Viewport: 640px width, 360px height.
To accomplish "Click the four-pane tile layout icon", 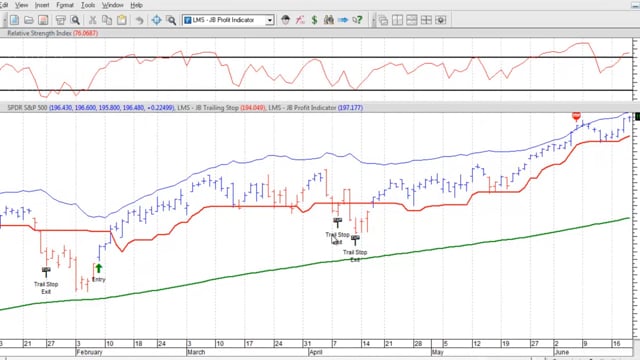I will pyautogui.click(x=426, y=20).
